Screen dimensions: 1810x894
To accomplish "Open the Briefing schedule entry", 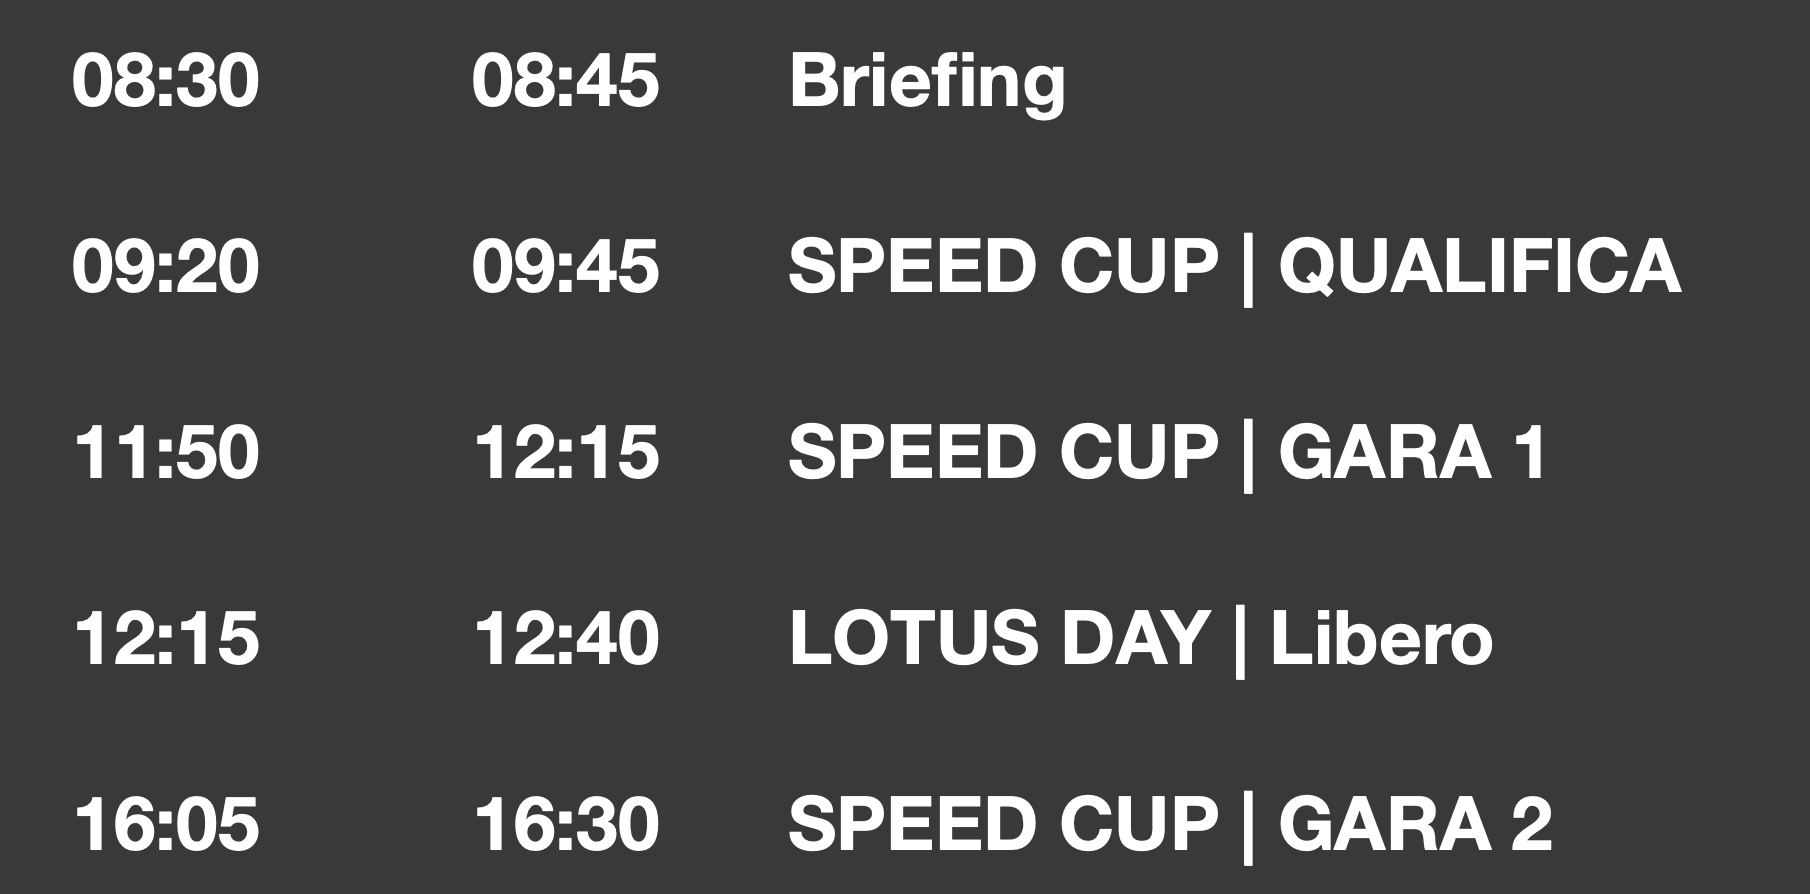I will pos(927,81).
